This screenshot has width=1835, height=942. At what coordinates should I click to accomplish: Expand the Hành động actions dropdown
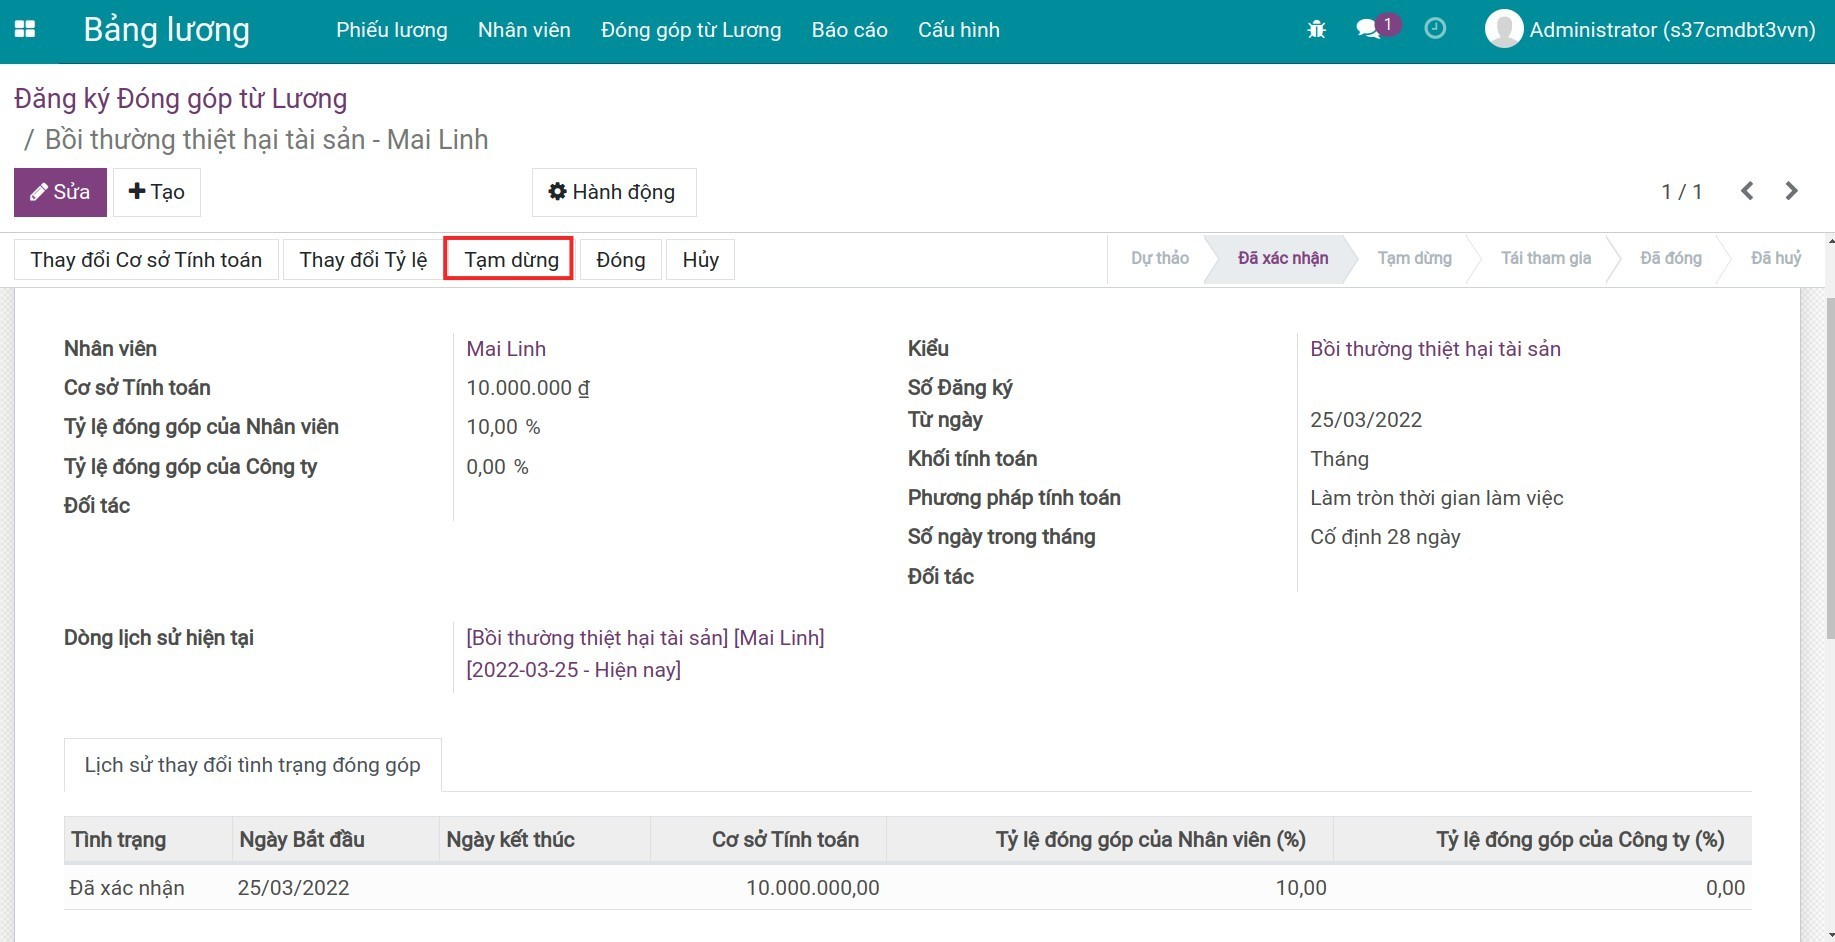click(x=613, y=192)
